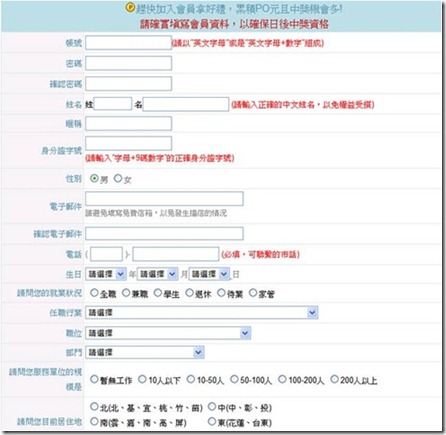Open the 生日 month dropdown
This screenshot has height=435, width=446.
click(157, 274)
